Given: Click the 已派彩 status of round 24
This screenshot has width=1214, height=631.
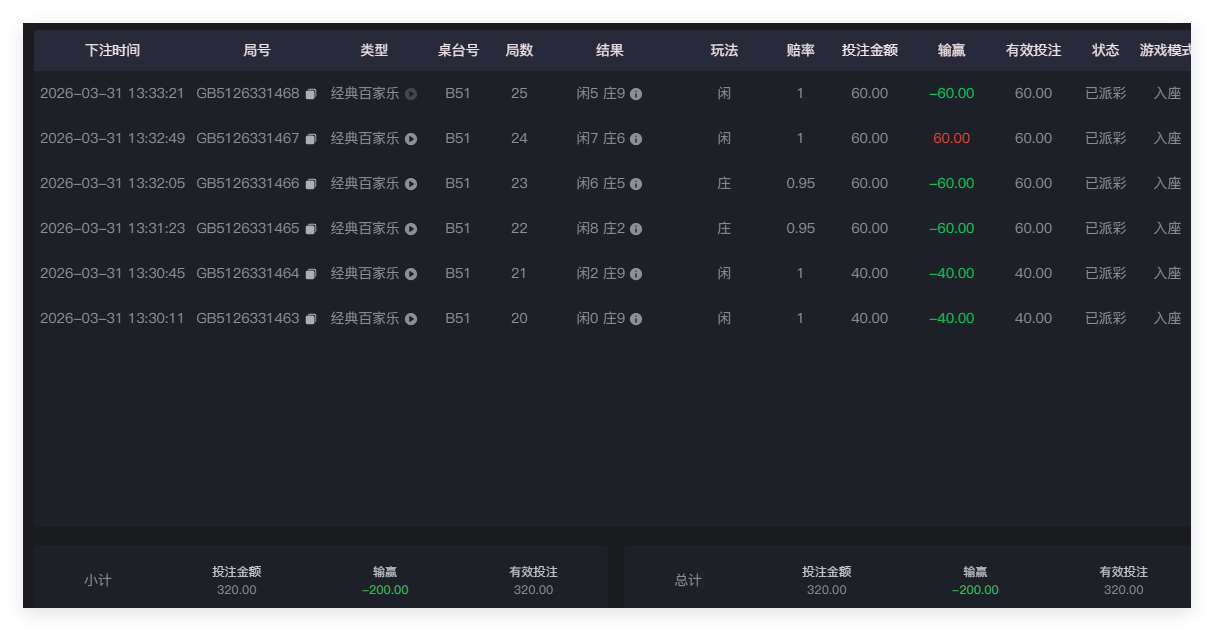Looking at the screenshot, I should click(1105, 138).
